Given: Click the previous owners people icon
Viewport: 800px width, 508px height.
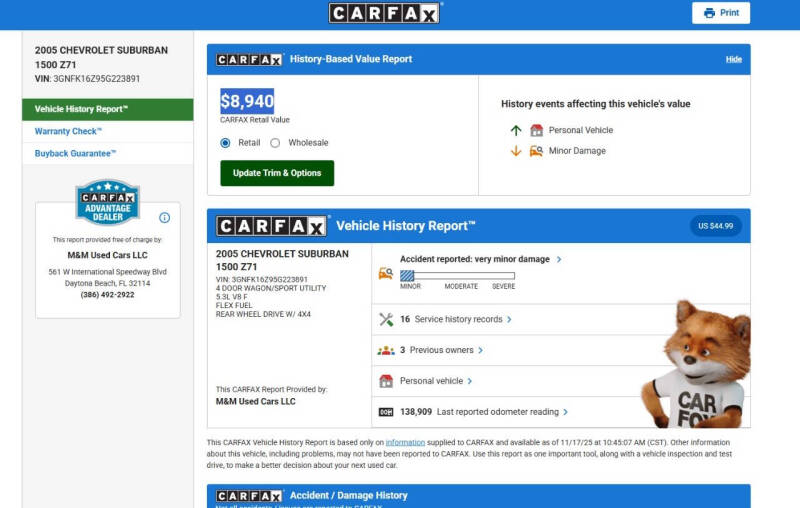Looking at the screenshot, I should pyautogui.click(x=386, y=350).
